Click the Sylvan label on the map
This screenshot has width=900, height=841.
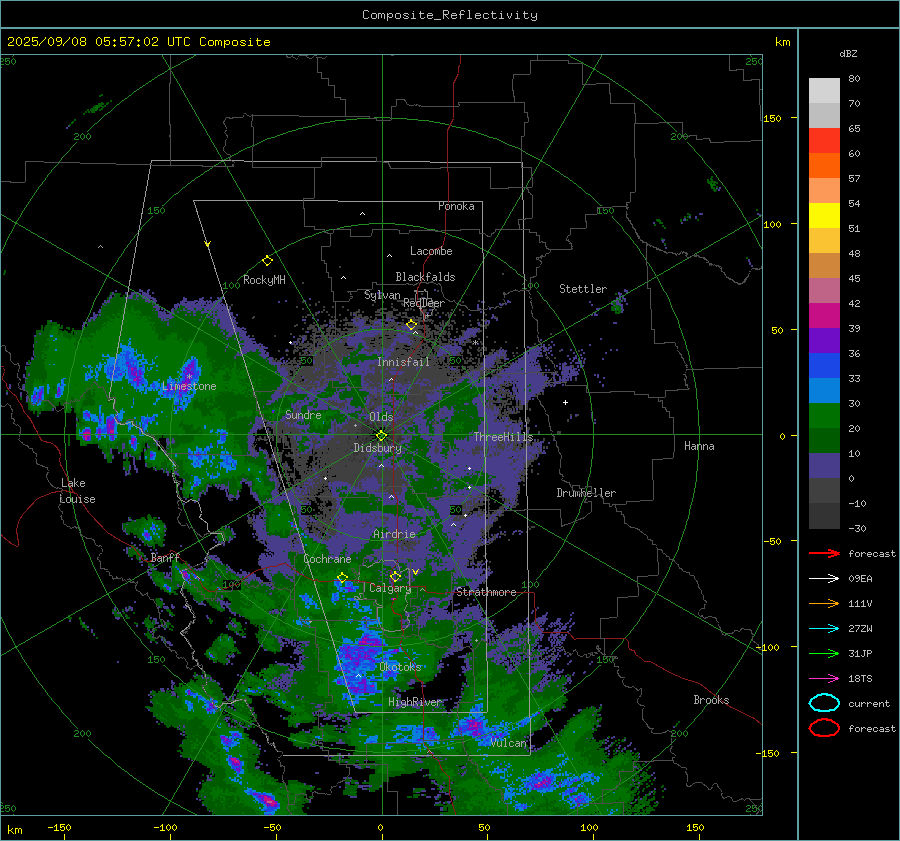[382, 296]
